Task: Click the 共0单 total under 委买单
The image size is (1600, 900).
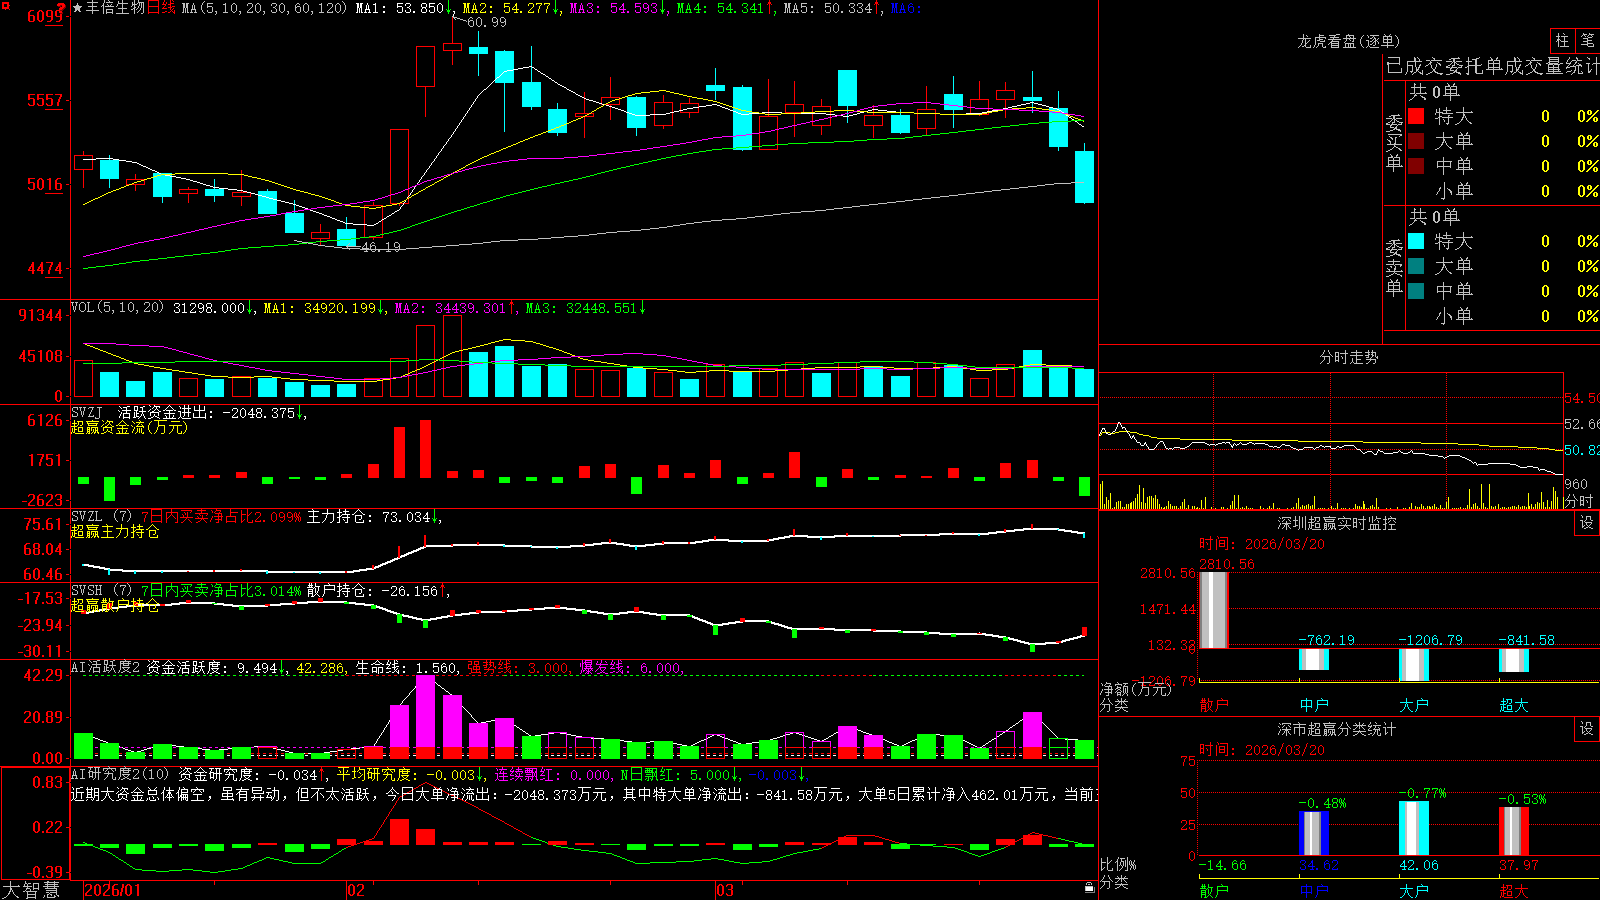Action: (x=1434, y=92)
